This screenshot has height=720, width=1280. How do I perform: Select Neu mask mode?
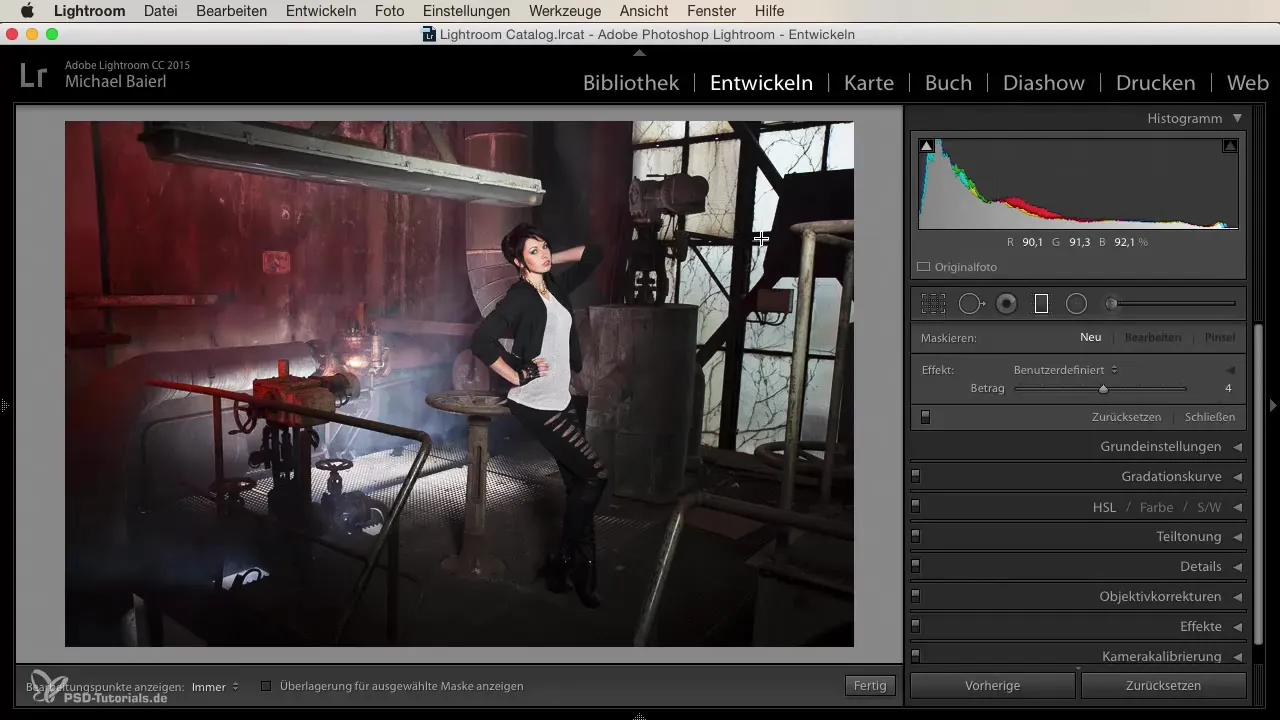[1090, 337]
